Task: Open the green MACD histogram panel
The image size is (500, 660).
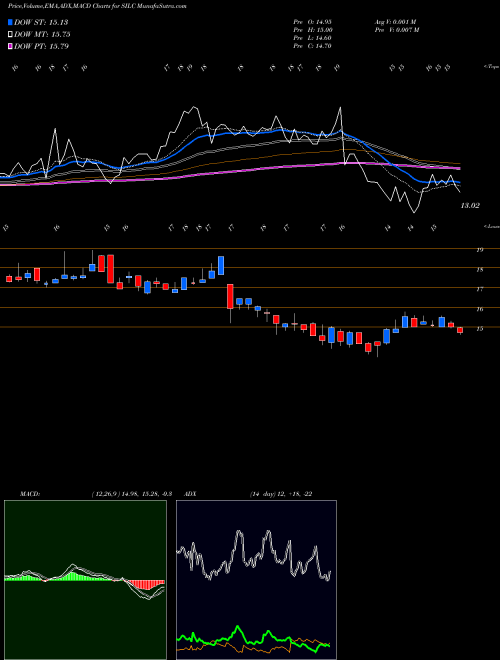Action: (x=85, y=580)
